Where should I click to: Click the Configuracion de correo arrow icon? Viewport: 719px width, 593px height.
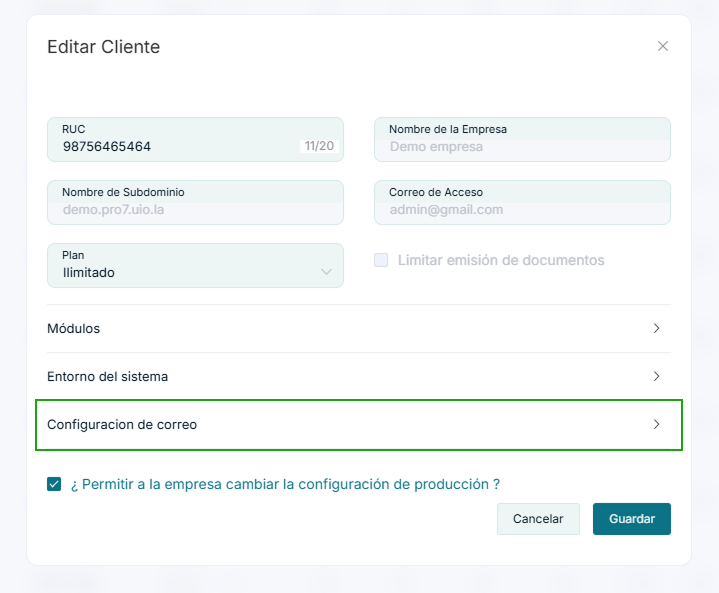pos(656,424)
